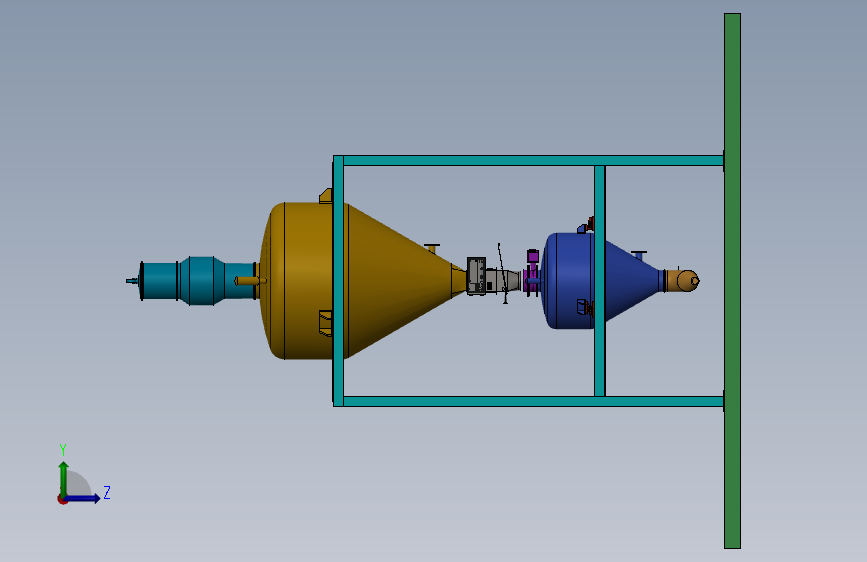Image resolution: width=867 pixels, height=562 pixels.
Task: Select the purple valve on blue tank
Action: [532, 274]
